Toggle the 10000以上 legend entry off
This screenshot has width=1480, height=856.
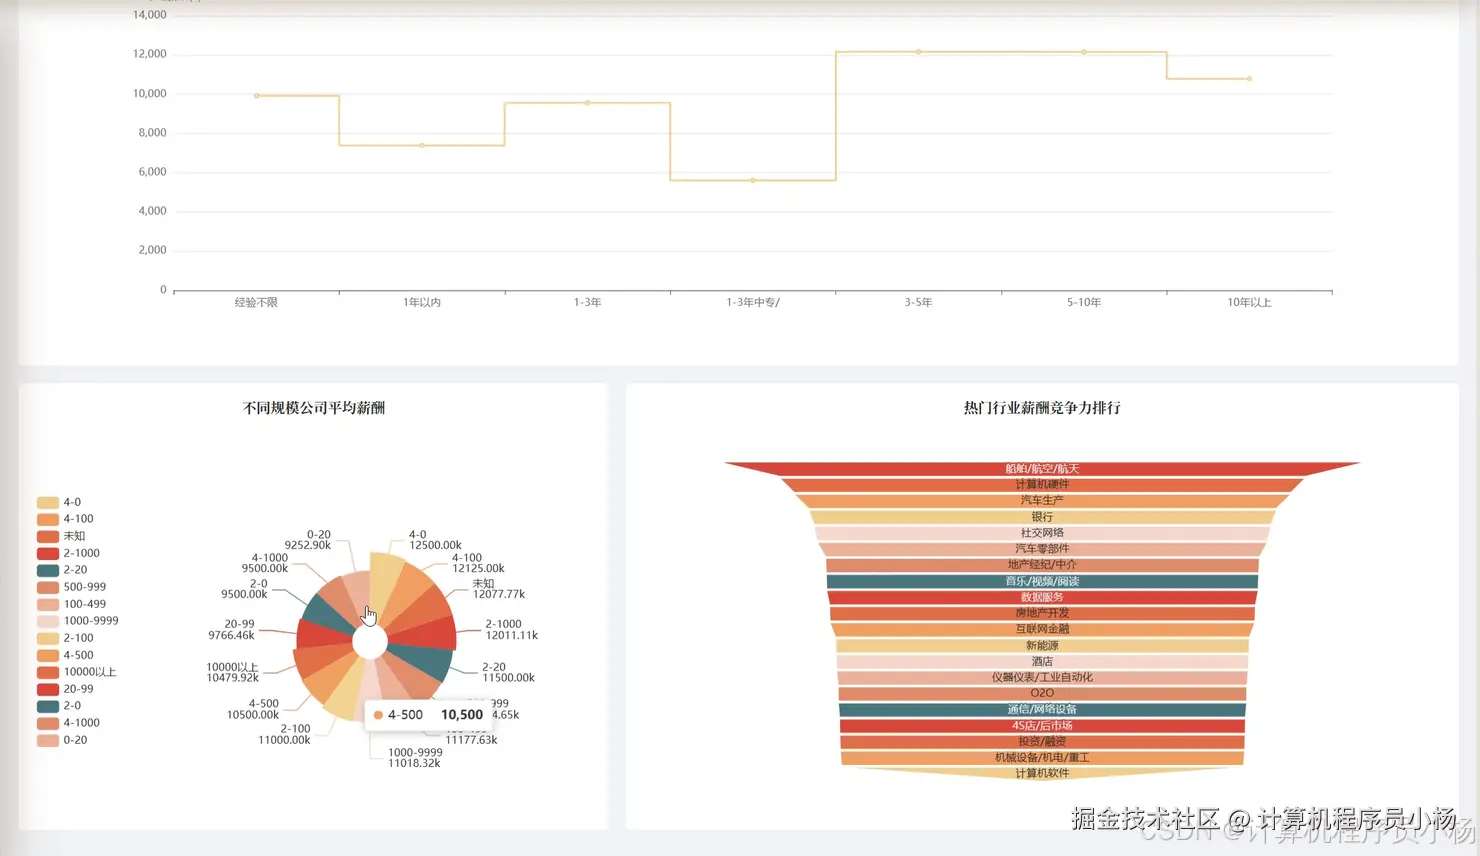[x=45, y=671]
